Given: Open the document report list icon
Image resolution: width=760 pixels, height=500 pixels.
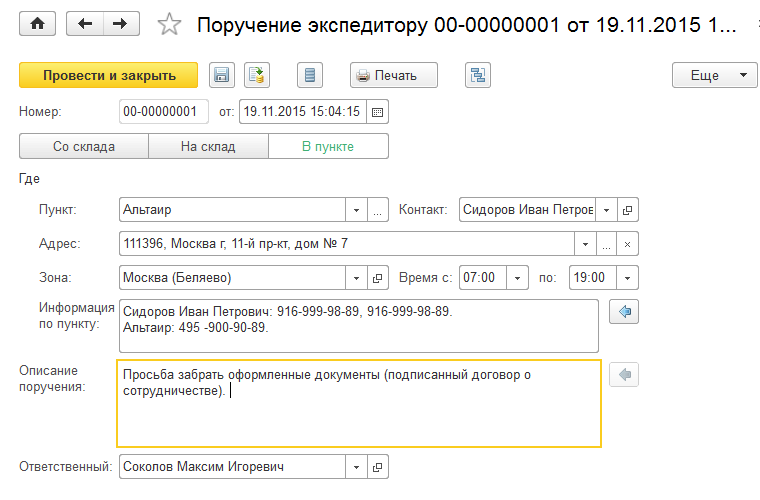Looking at the screenshot, I should [x=310, y=75].
